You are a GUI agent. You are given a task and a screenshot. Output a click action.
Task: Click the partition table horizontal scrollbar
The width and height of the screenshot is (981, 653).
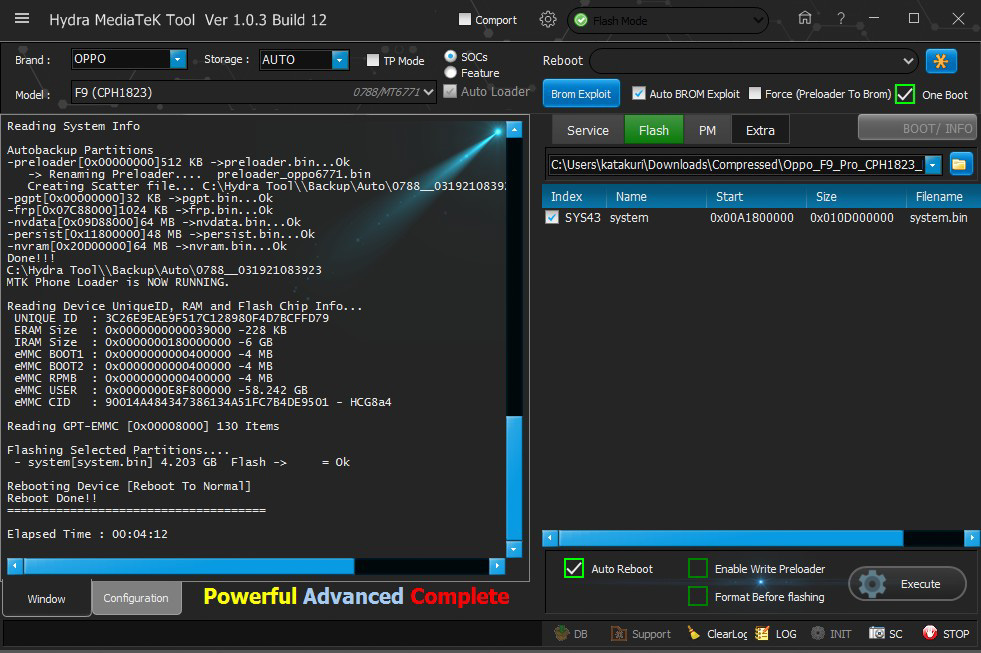tap(731, 538)
